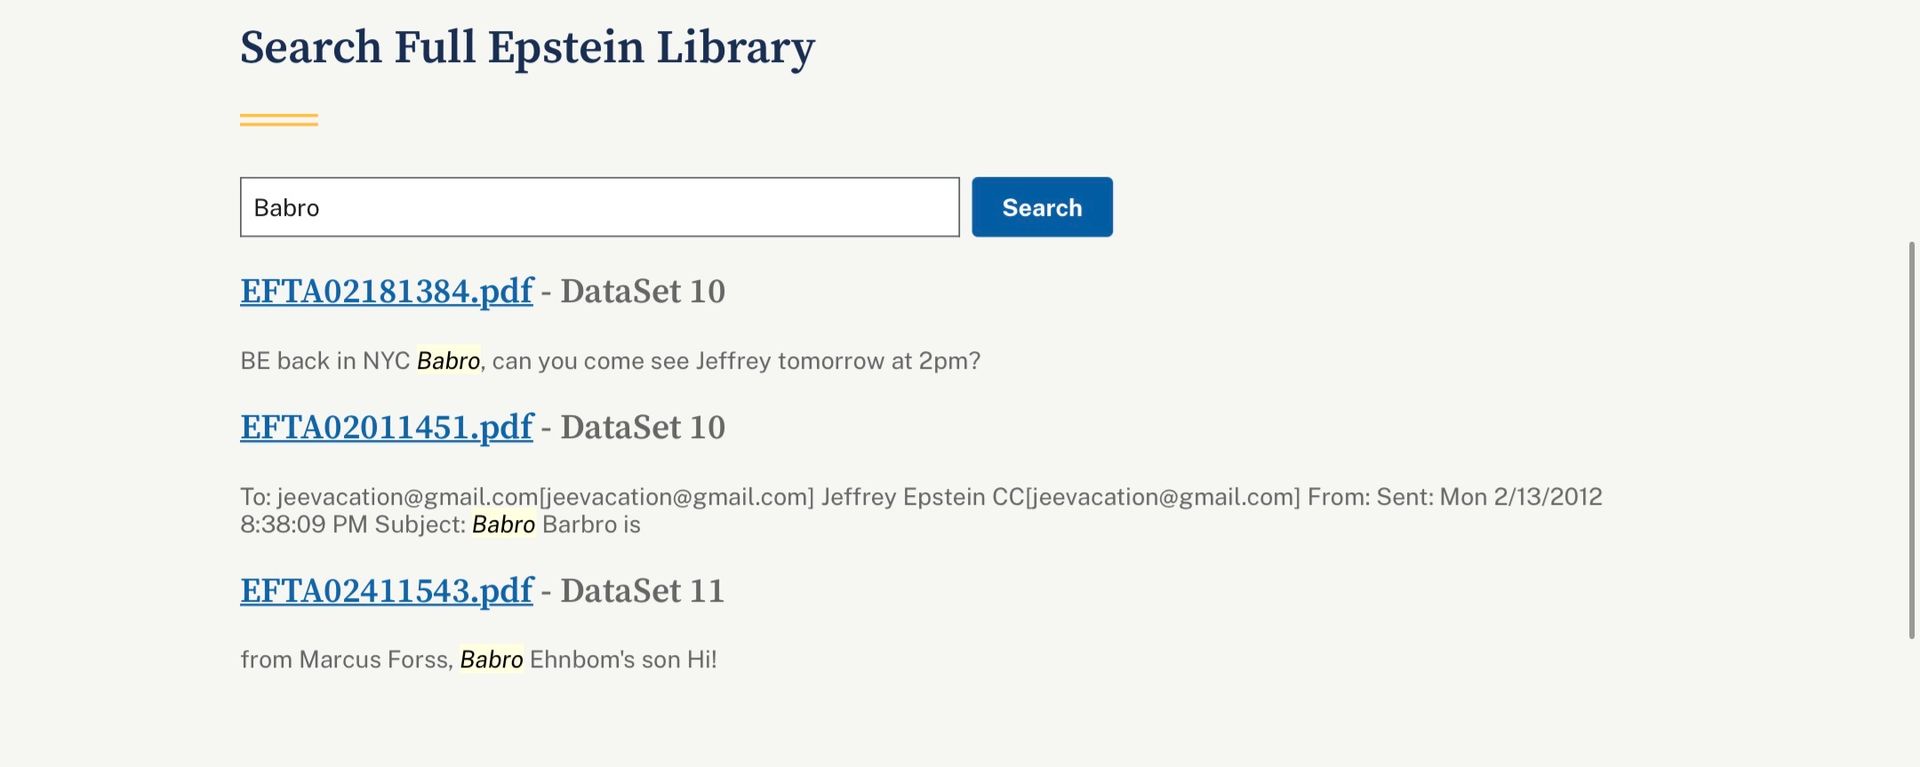Viewport: 1920px width, 767px height.
Task: Open the EFTA02411543.pdf document link
Action: pyautogui.click(x=386, y=591)
